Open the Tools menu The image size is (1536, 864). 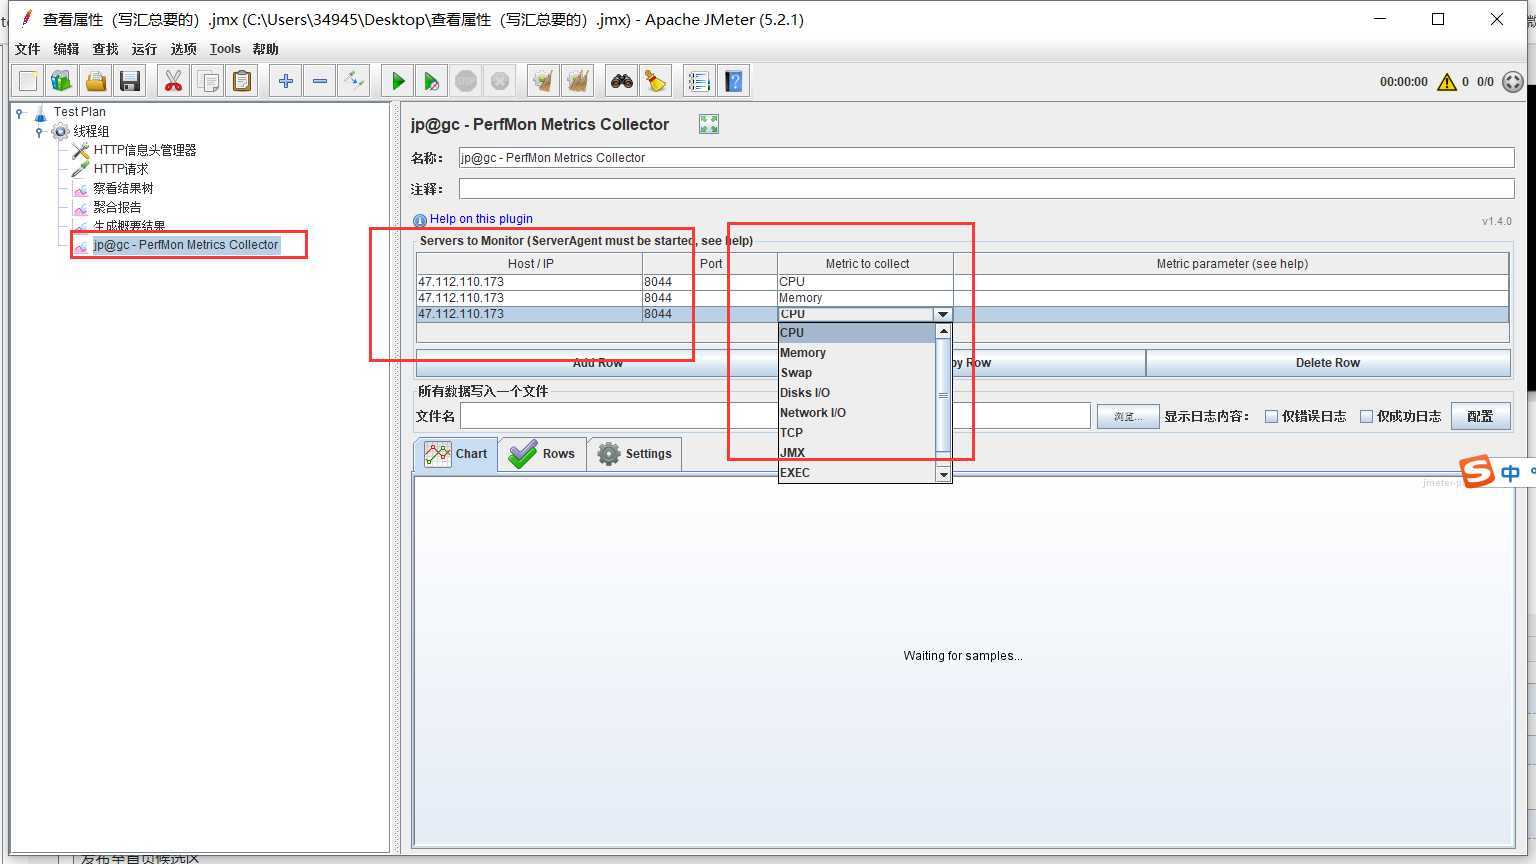click(225, 49)
